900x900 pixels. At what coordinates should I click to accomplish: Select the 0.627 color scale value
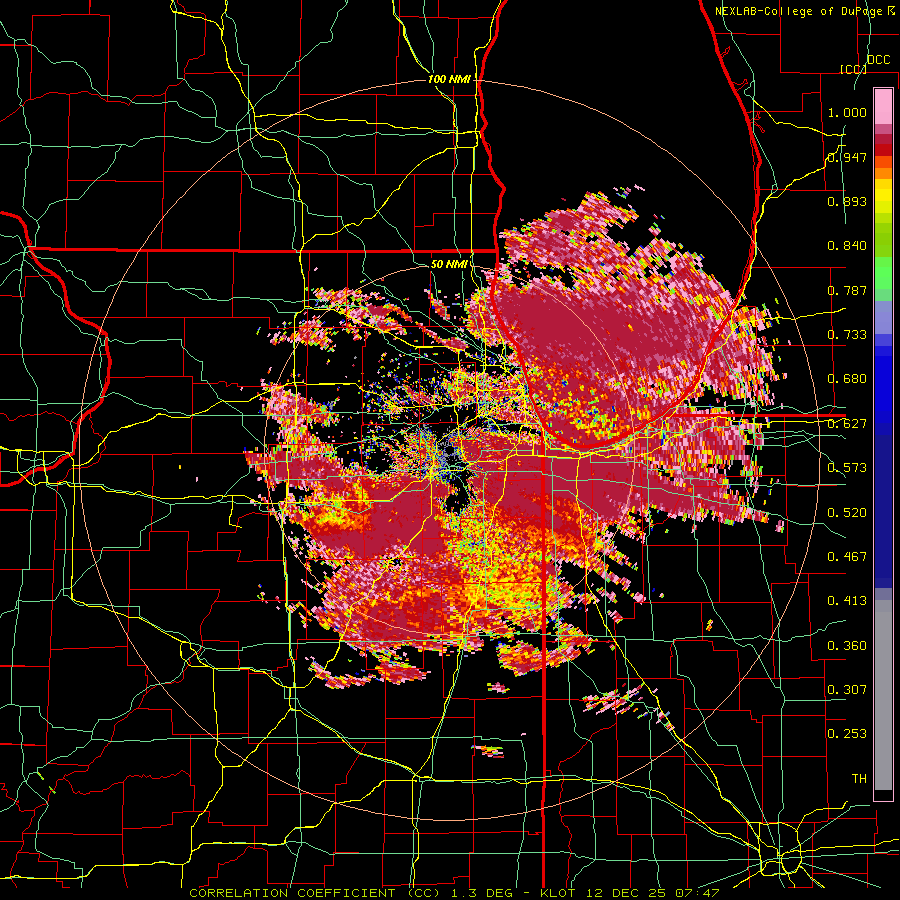tap(847, 424)
